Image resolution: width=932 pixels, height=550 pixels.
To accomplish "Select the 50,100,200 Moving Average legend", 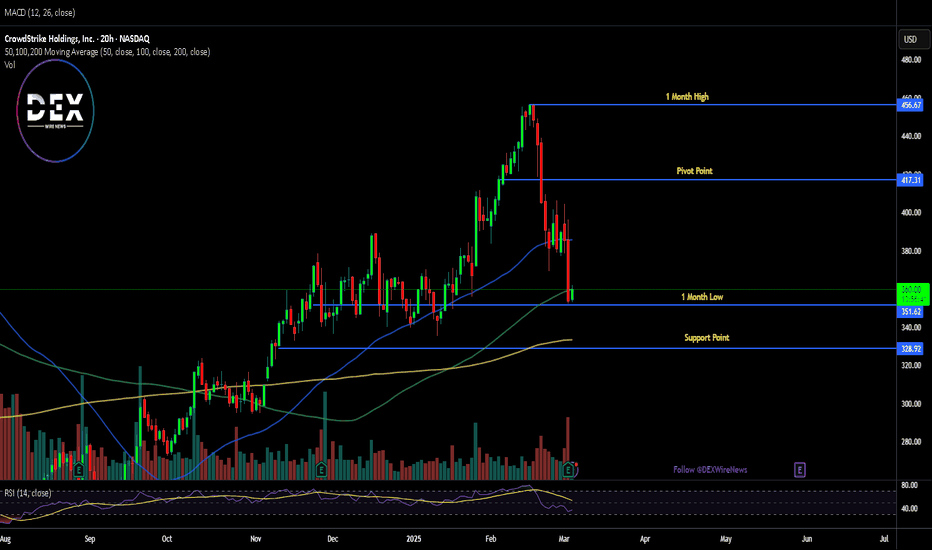I will pos(107,52).
